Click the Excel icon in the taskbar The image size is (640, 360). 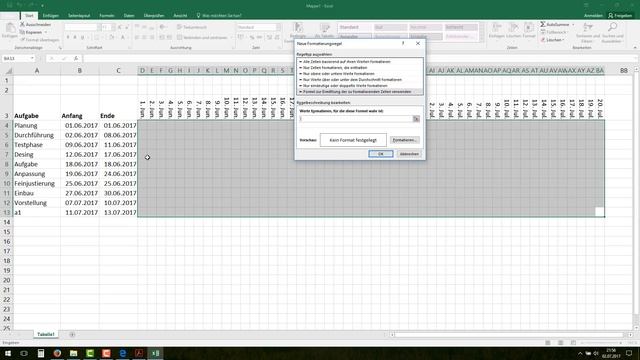(155, 353)
